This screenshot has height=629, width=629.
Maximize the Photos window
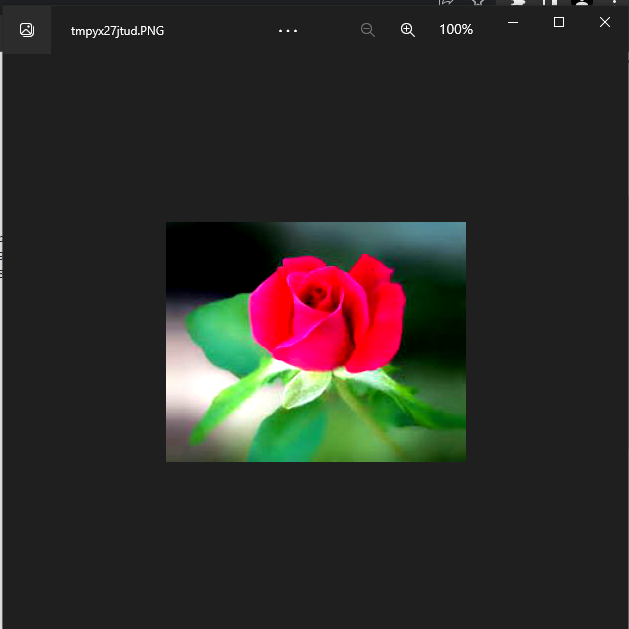pos(559,22)
